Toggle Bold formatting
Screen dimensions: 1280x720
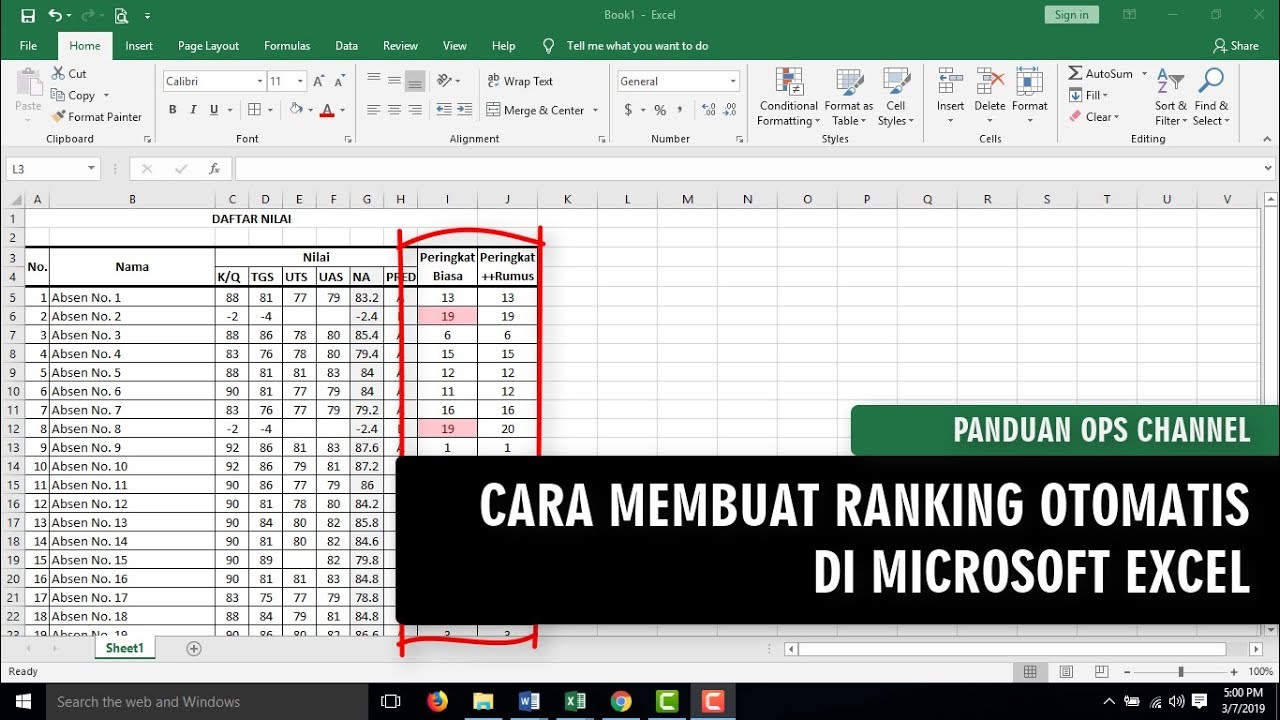point(173,110)
